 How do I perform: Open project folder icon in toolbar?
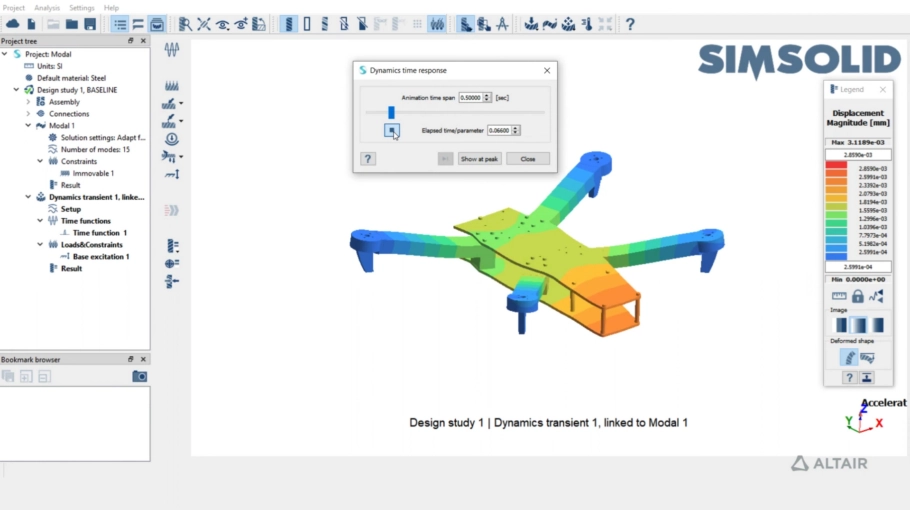(71, 24)
